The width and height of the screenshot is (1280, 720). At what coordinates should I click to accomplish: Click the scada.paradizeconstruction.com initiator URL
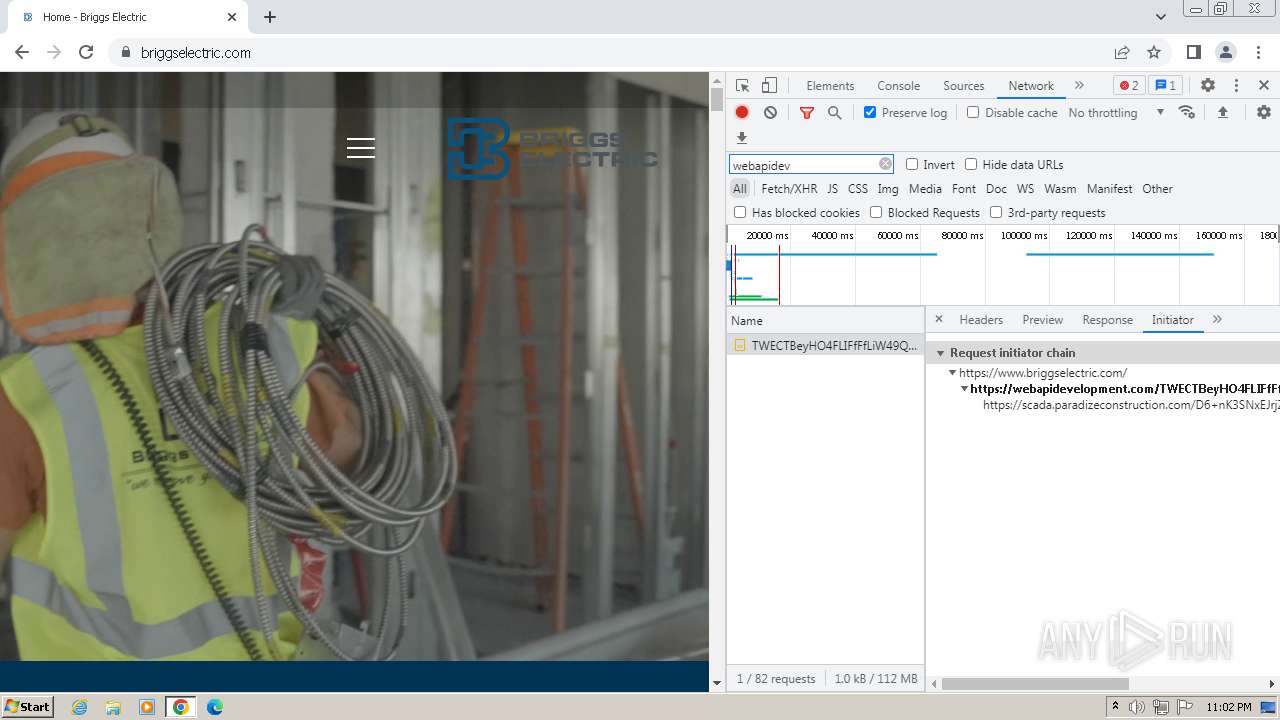tap(1131, 405)
